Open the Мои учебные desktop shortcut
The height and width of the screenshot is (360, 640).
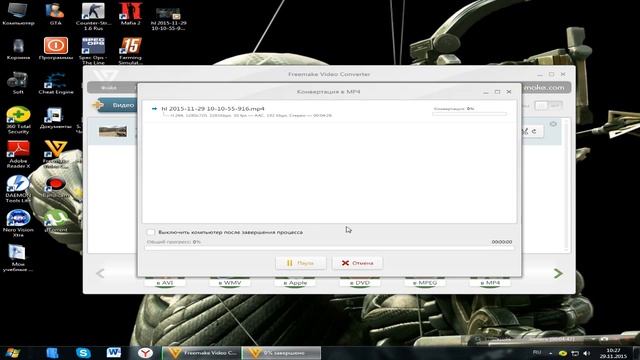18,257
